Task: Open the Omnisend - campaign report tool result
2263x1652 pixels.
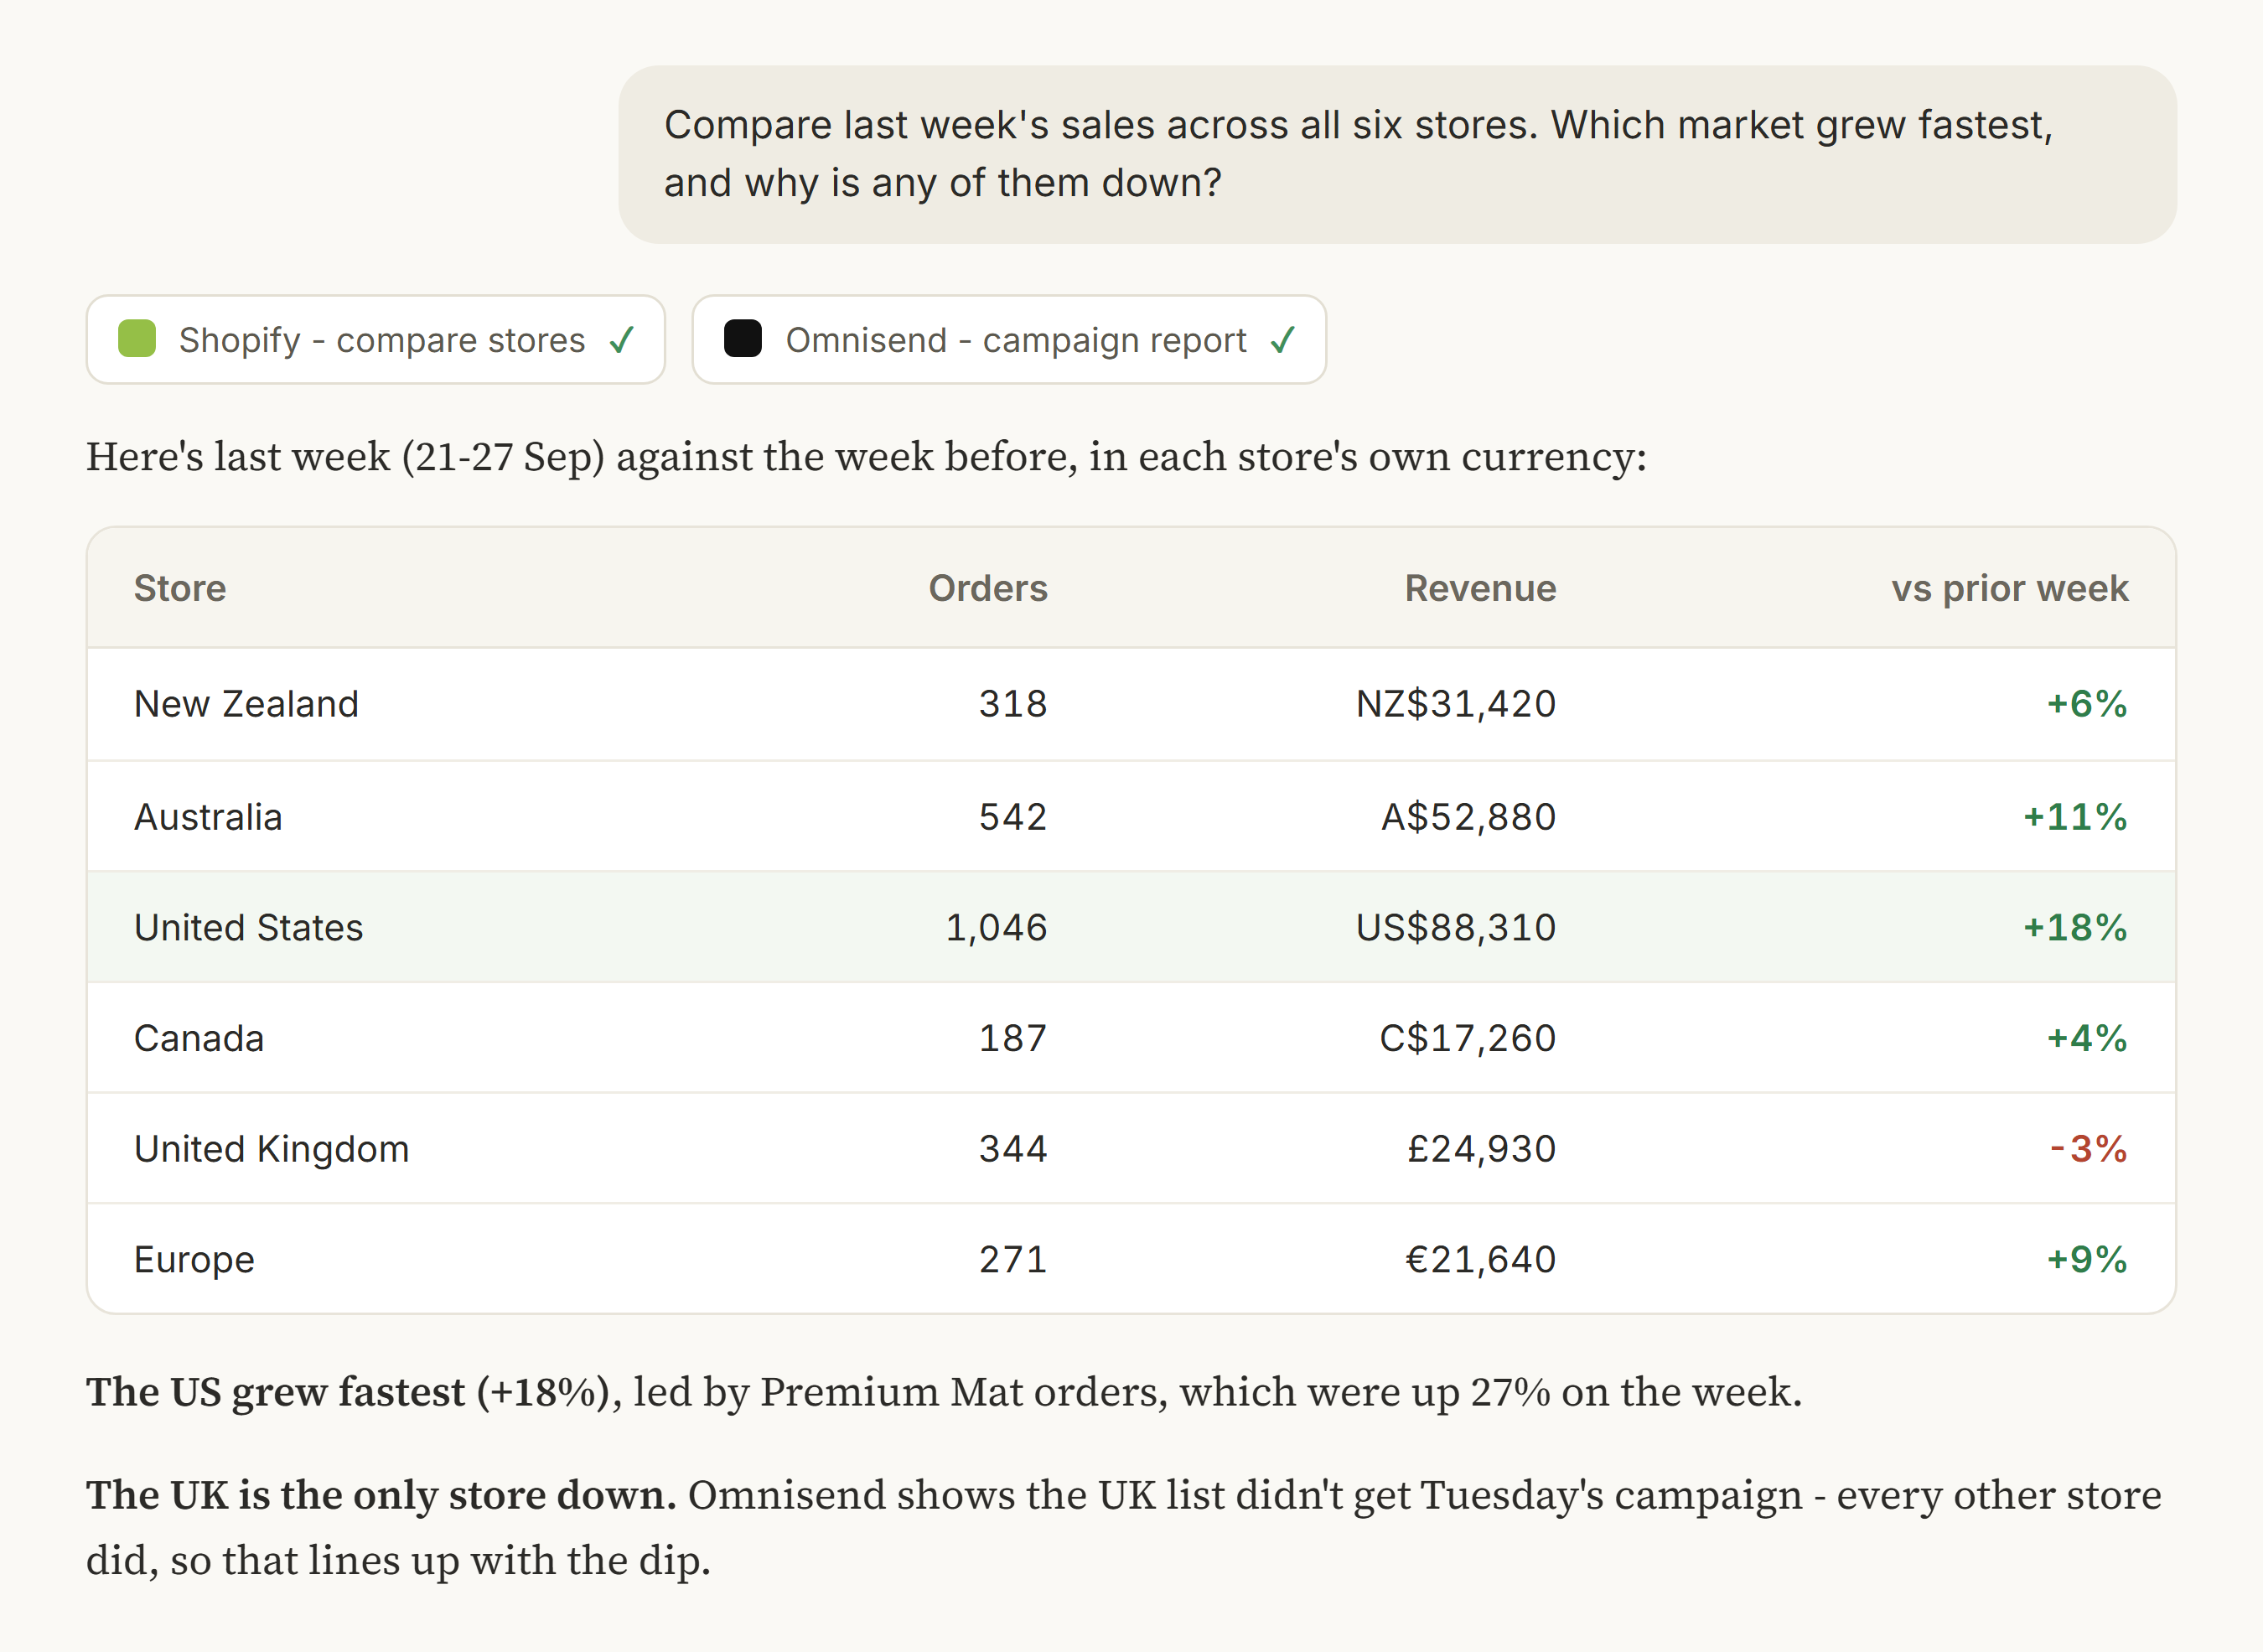Action: (1009, 339)
